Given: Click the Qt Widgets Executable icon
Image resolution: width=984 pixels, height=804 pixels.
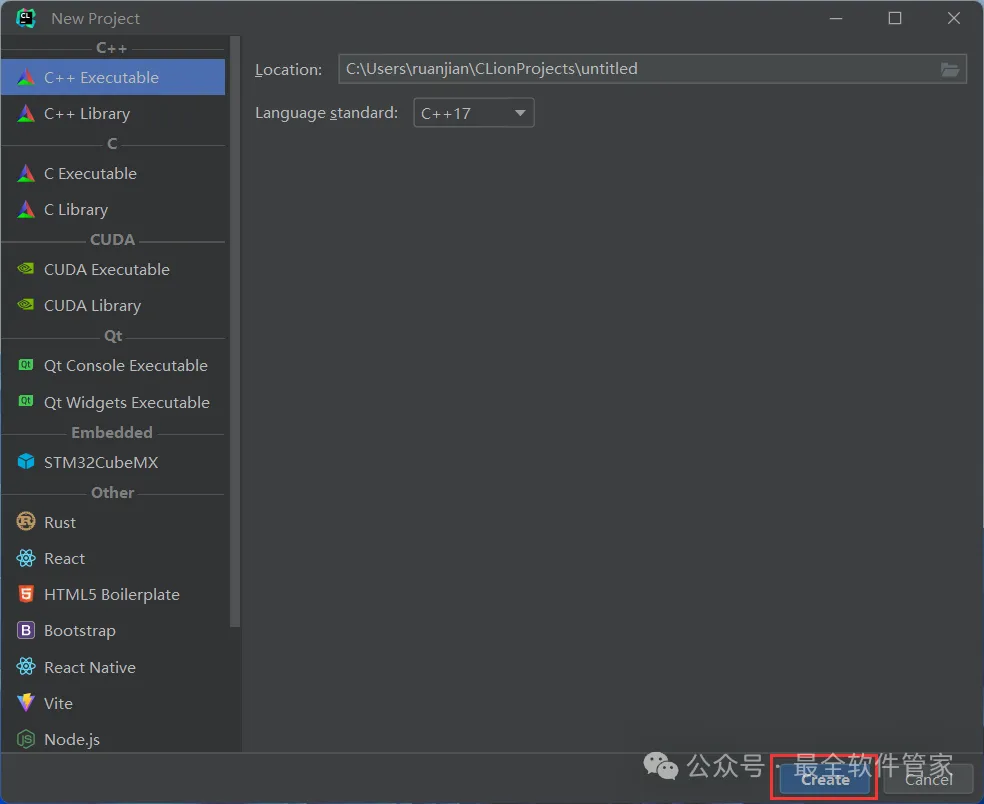Looking at the screenshot, I should (26, 401).
